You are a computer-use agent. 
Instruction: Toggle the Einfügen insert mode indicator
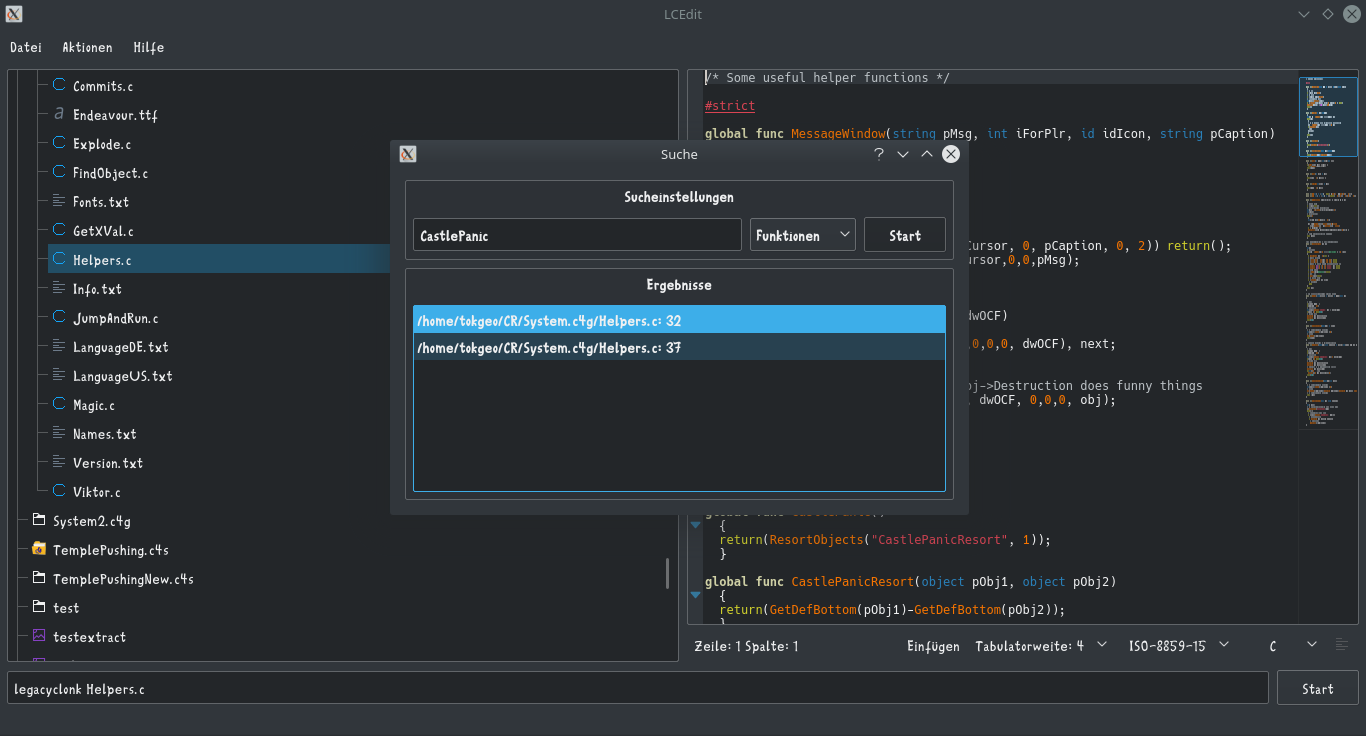click(x=933, y=646)
